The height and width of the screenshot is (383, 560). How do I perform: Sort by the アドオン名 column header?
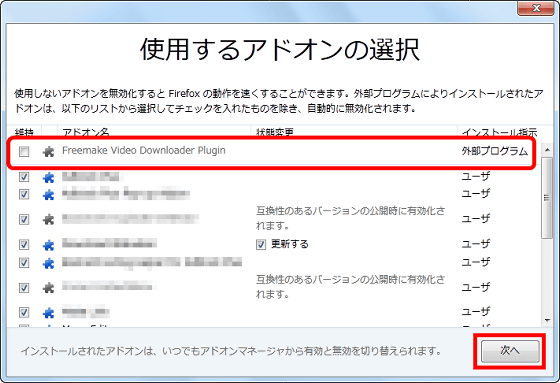coord(154,131)
